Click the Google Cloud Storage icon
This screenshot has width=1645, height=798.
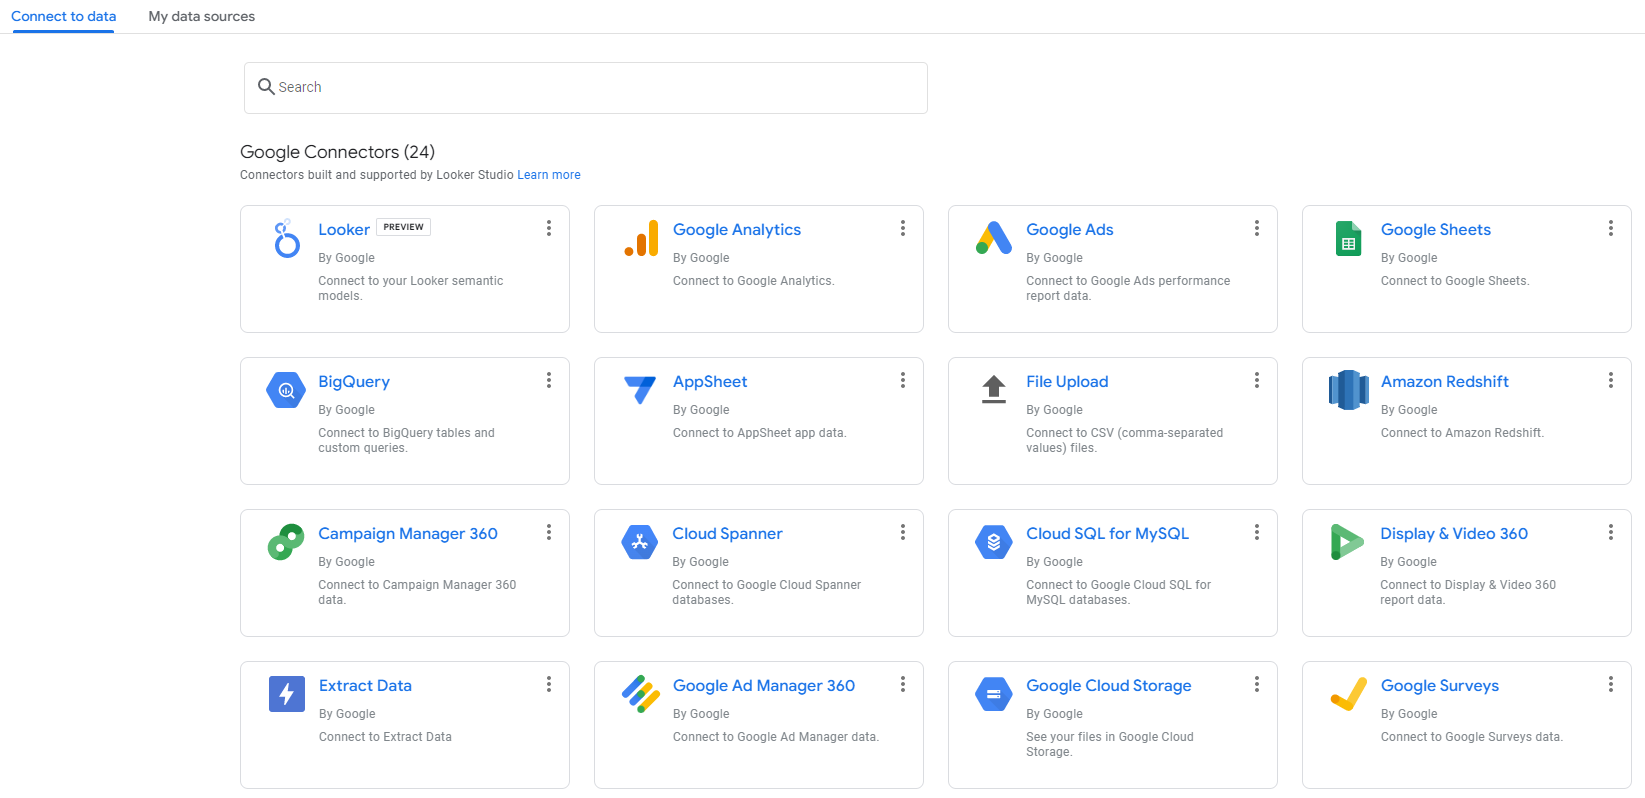[994, 694]
